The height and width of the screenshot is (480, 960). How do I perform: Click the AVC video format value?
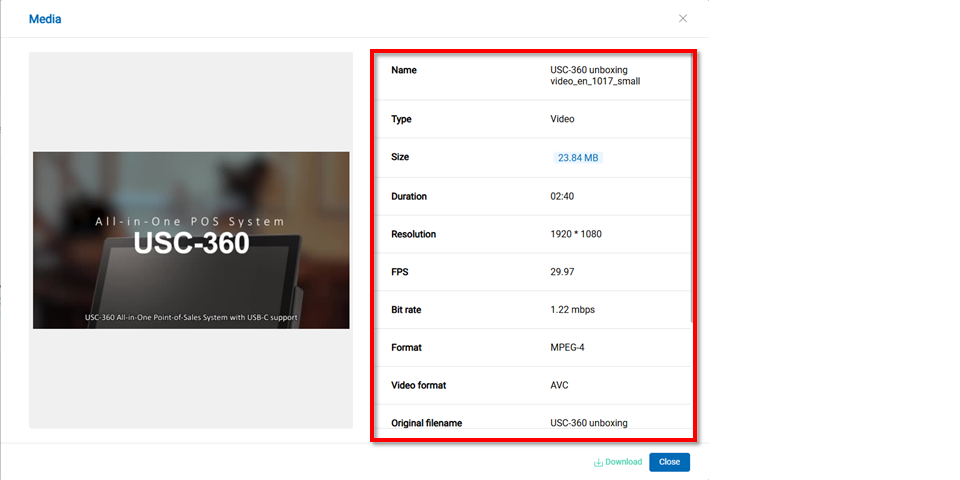click(x=559, y=385)
